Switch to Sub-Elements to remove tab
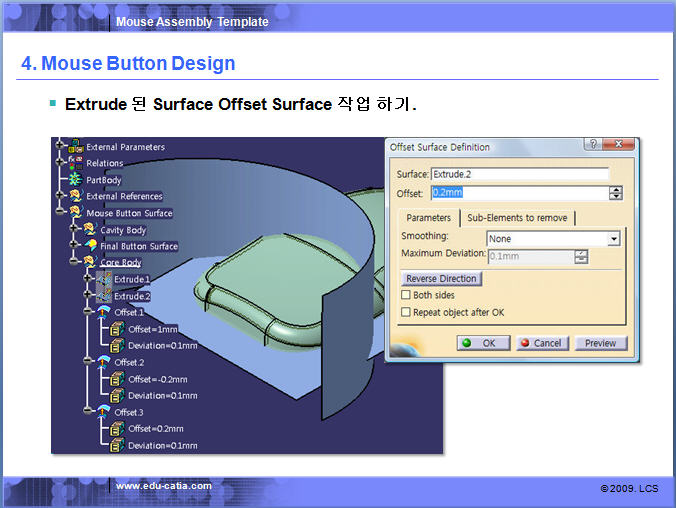The image size is (676, 508). pyautogui.click(x=517, y=218)
